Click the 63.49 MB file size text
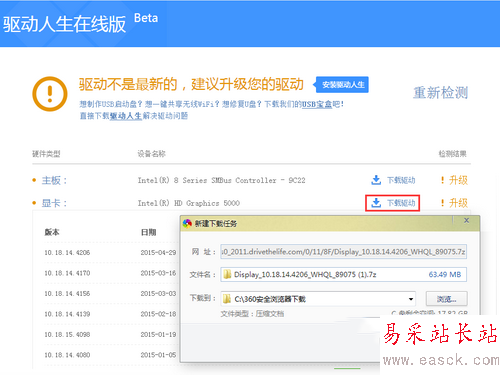500x375 pixels. (x=445, y=275)
